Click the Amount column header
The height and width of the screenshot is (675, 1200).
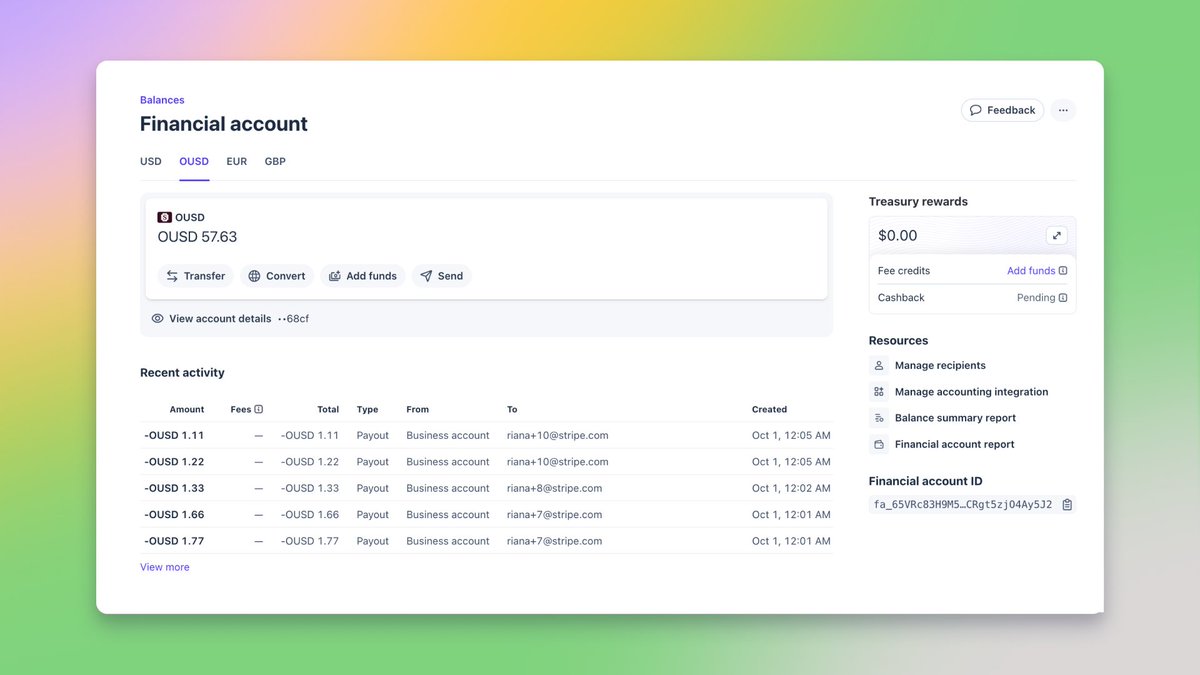click(x=187, y=409)
